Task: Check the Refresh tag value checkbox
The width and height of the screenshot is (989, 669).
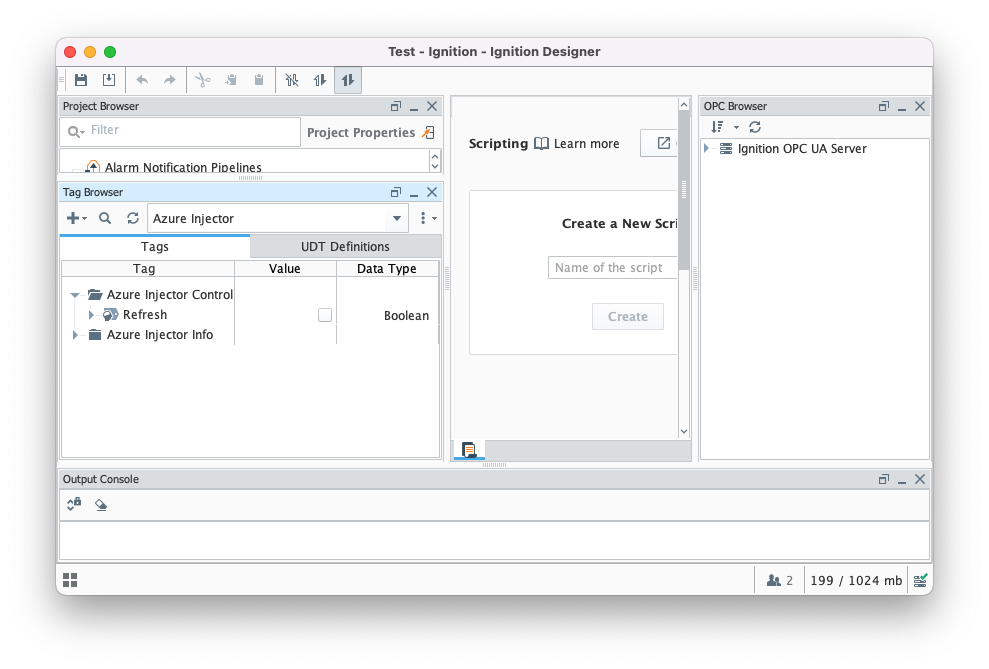Action: [325, 315]
